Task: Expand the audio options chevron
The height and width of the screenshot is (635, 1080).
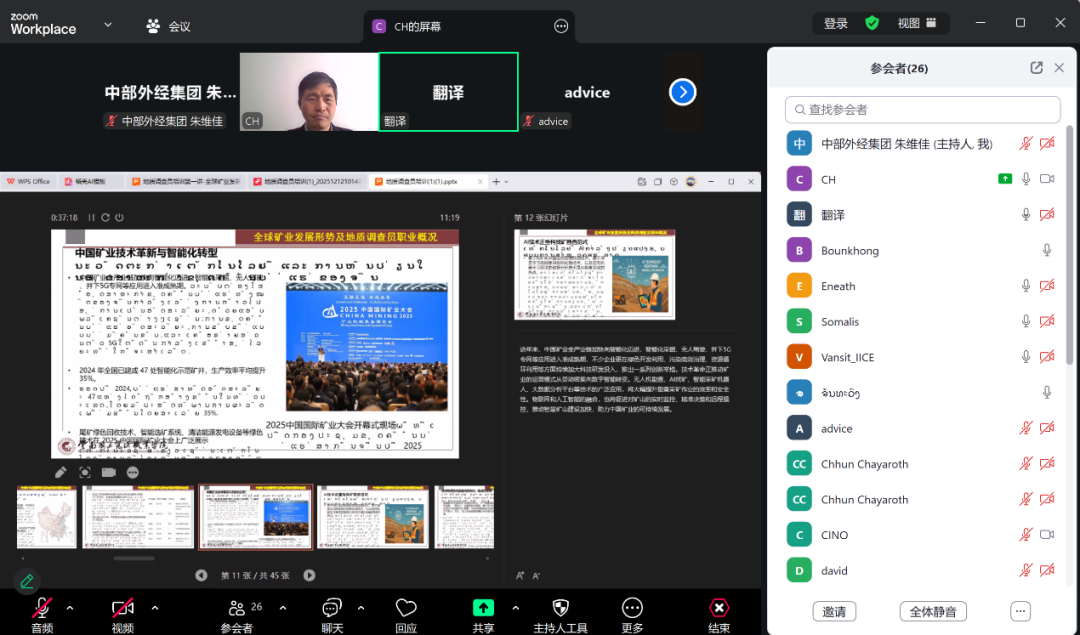Action: click(69, 607)
